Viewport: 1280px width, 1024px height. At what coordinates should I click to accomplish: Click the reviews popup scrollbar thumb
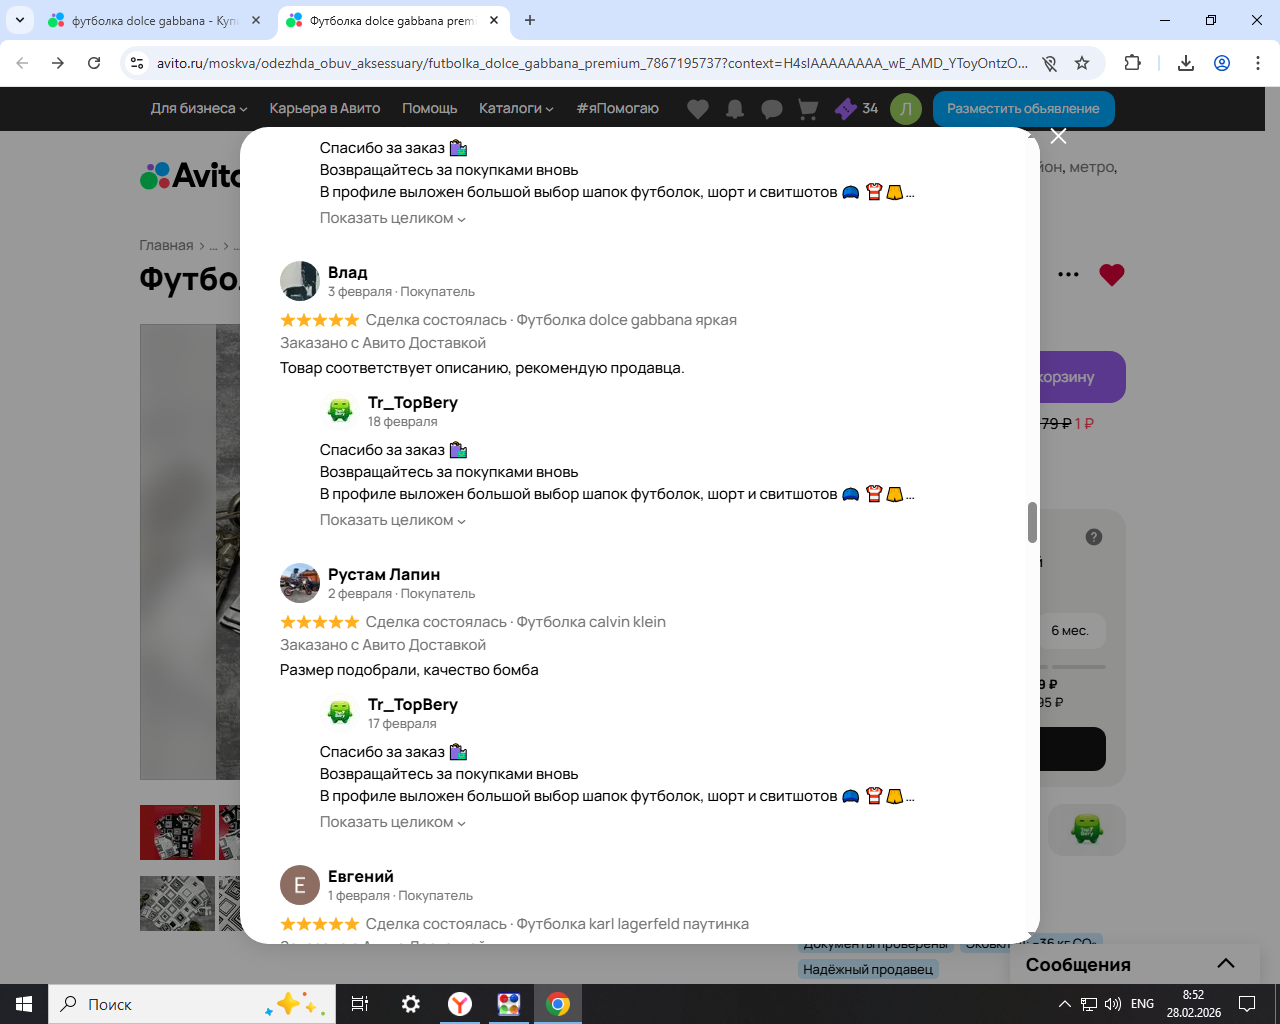click(x=1032, y=522)
